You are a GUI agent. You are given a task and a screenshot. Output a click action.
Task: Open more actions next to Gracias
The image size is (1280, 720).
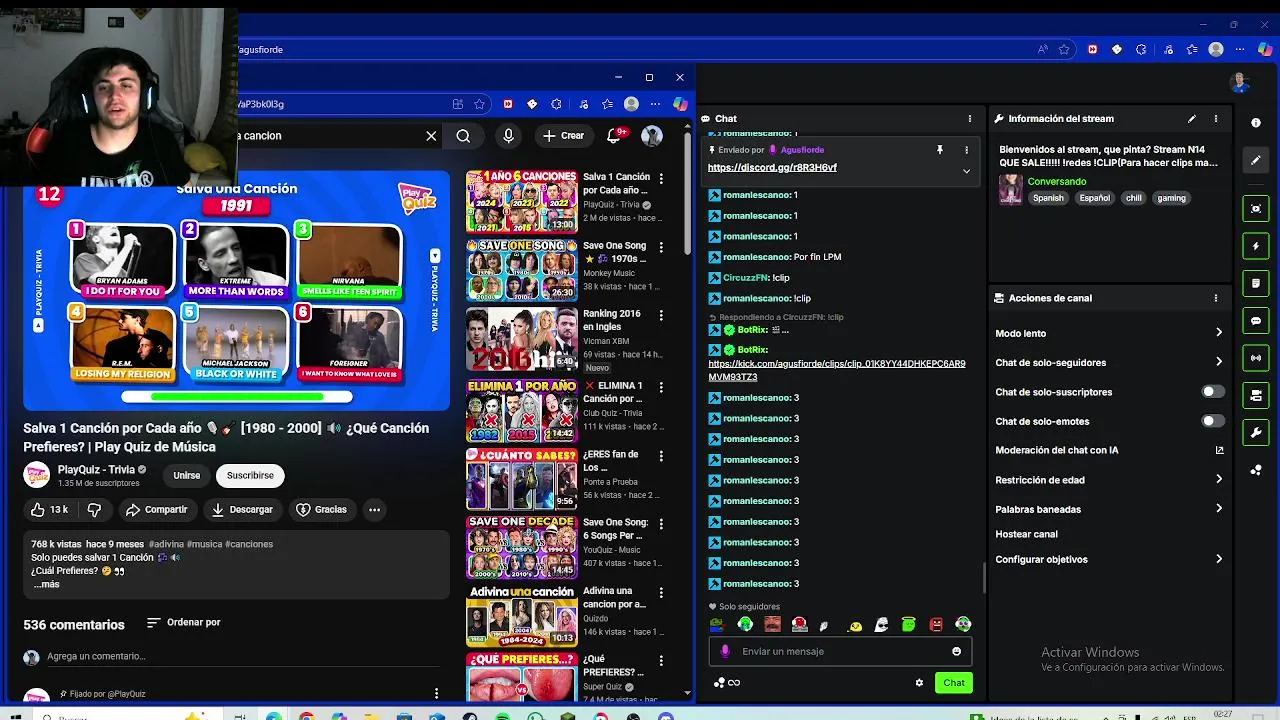click(374, 510)
